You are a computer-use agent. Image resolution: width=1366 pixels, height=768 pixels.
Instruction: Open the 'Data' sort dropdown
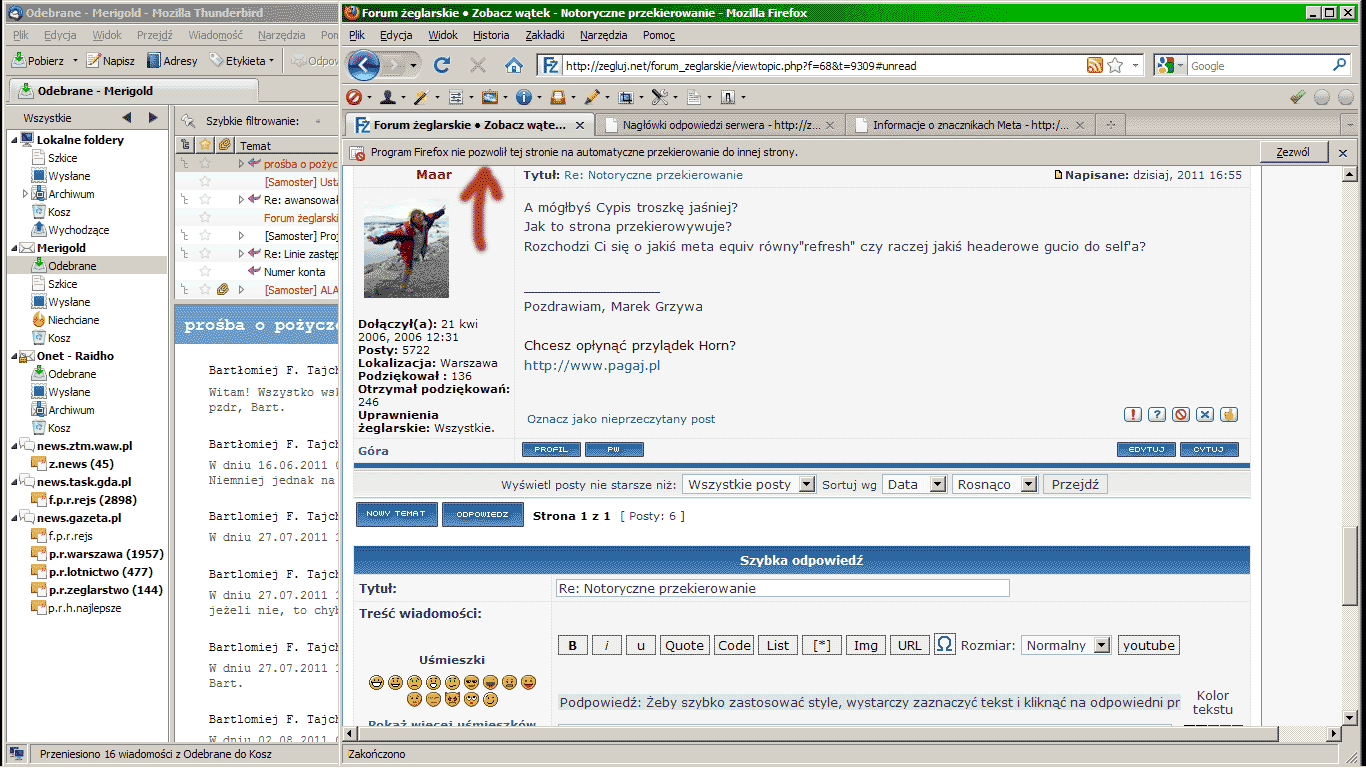point(914,484)
